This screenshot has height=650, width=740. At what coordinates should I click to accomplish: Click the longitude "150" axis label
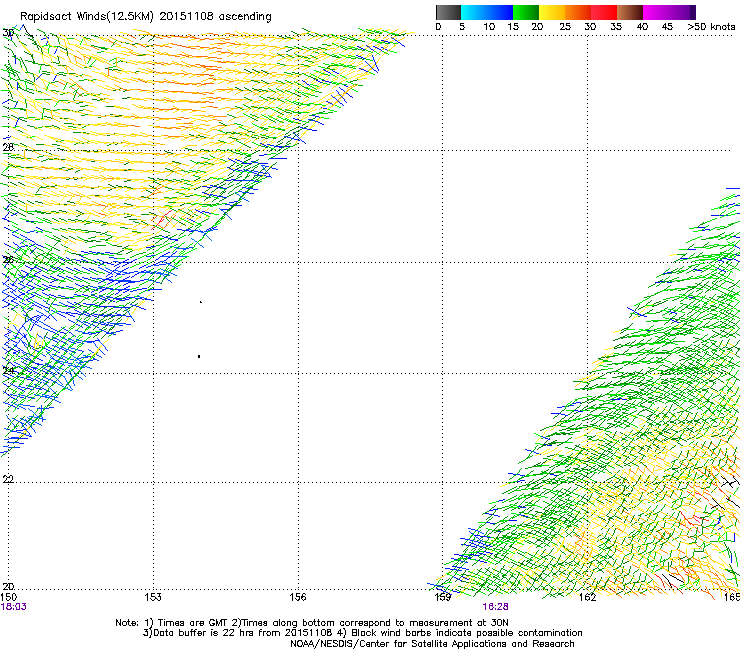coord(8,597)
